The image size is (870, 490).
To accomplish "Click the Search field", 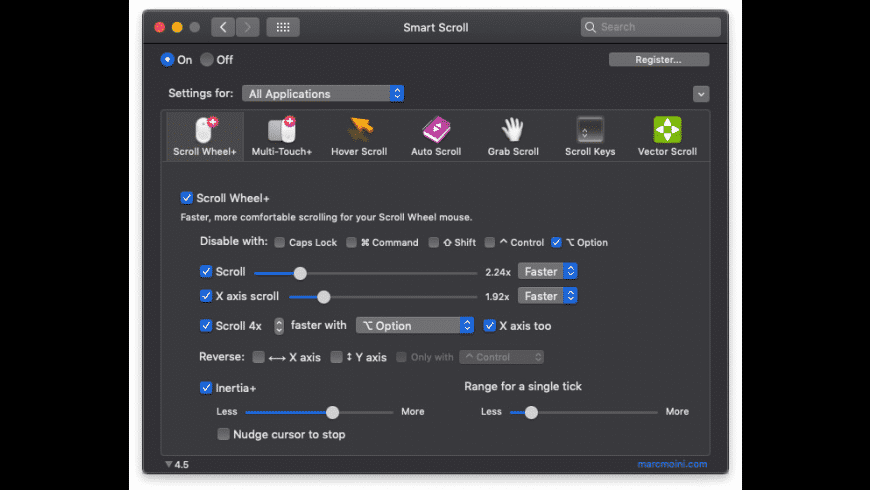I will click(650, 27).
